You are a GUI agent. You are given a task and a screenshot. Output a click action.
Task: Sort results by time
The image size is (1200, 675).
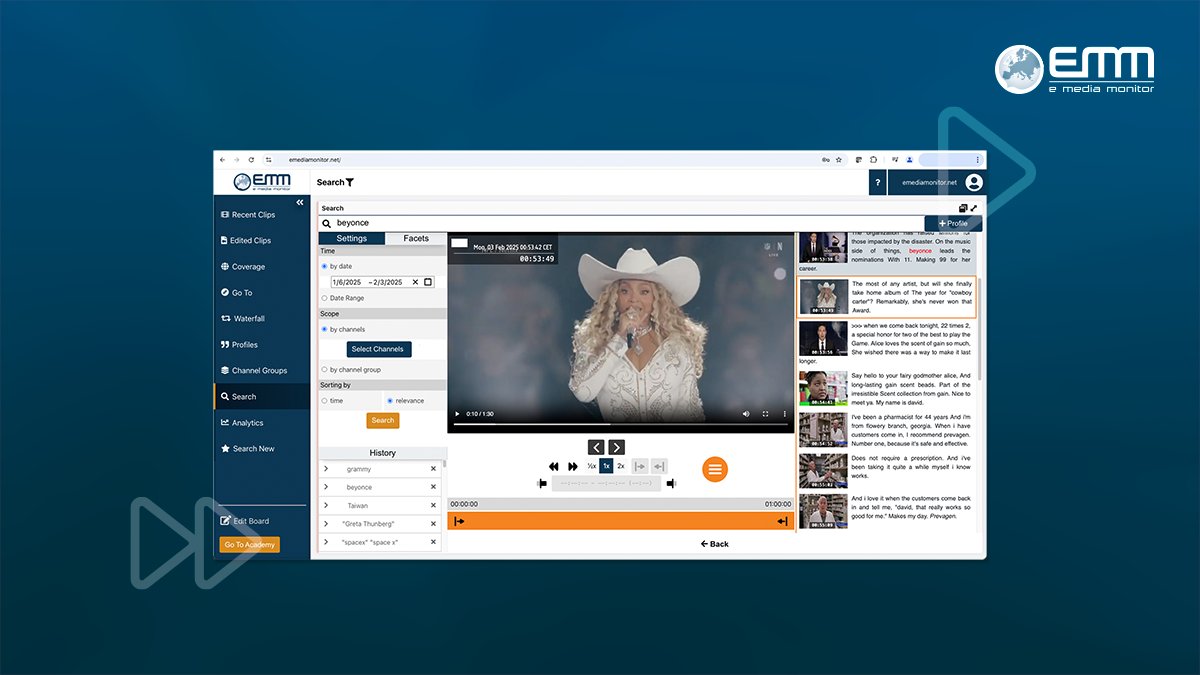(x=324, y=401)
